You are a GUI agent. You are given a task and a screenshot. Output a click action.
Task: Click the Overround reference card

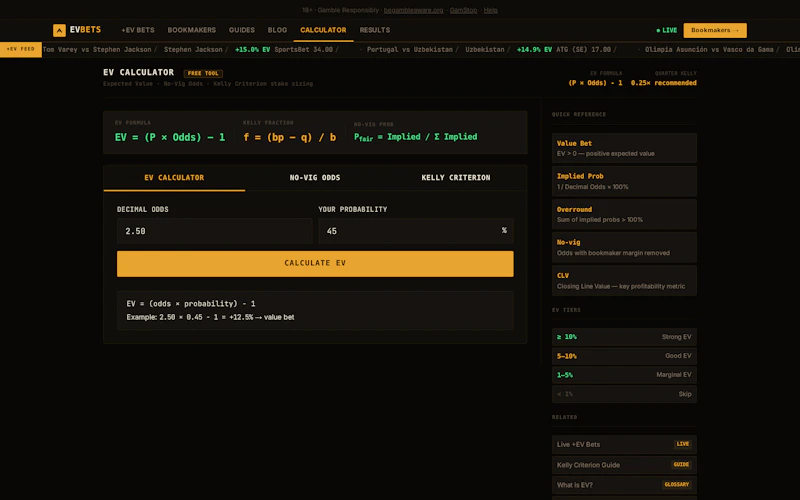(x=624, y=214)
